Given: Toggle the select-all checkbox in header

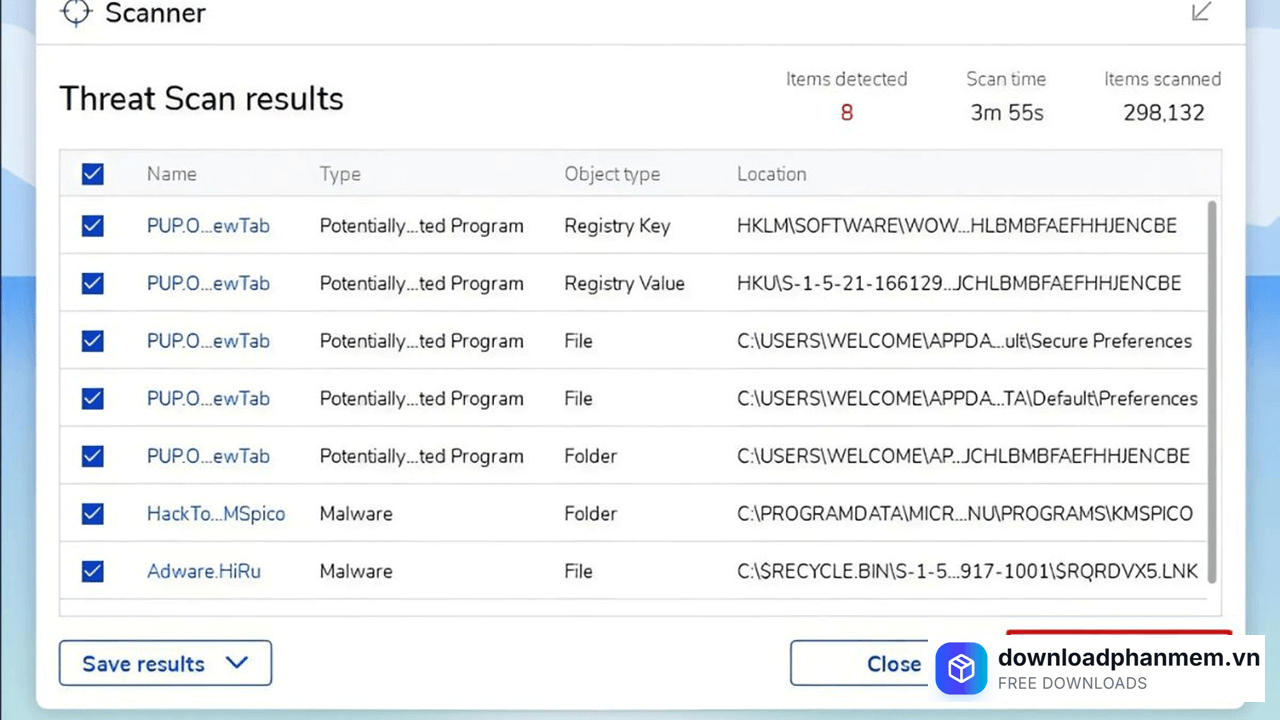Looking at the screenshot, I should (93, 174).
